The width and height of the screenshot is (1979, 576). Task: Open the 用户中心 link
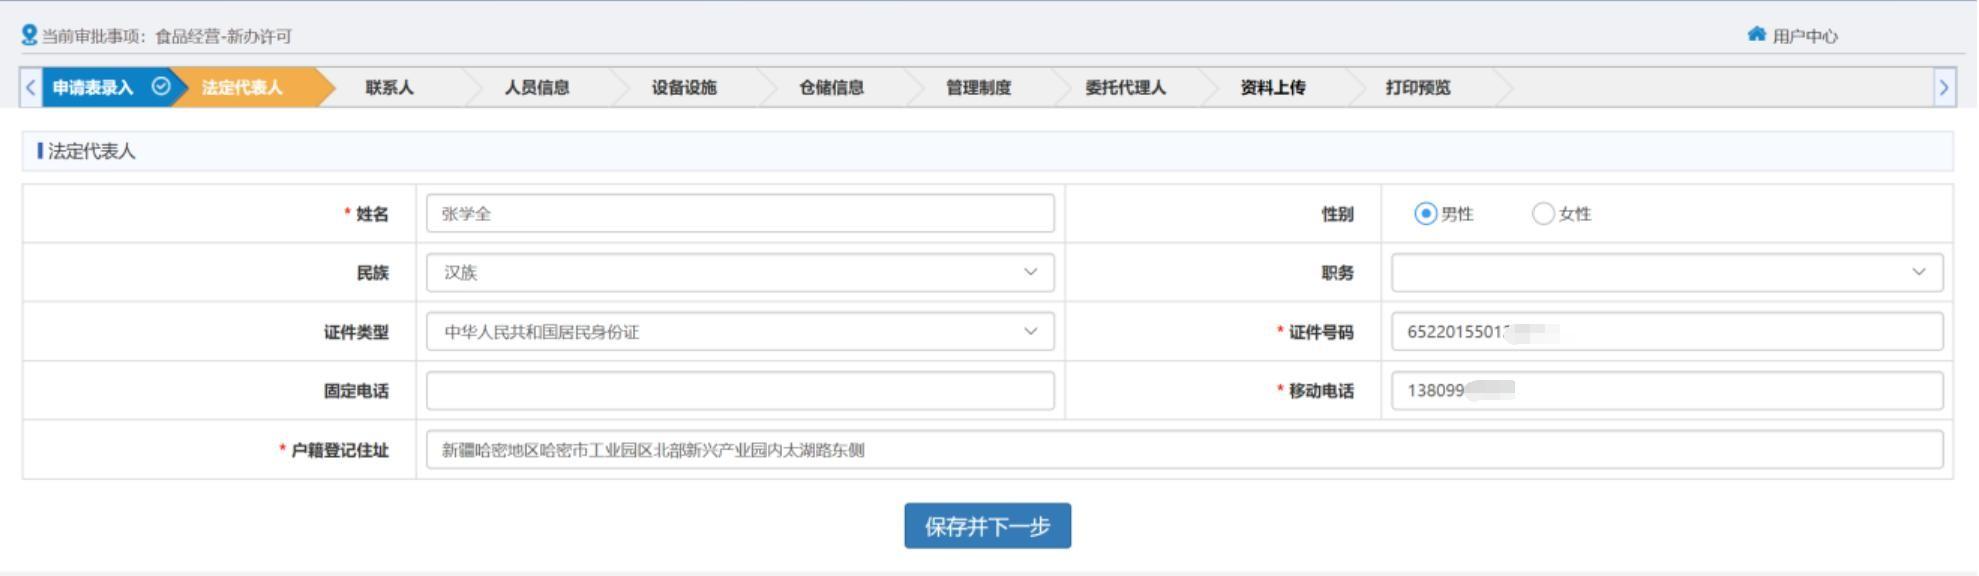pos(1804,36)
